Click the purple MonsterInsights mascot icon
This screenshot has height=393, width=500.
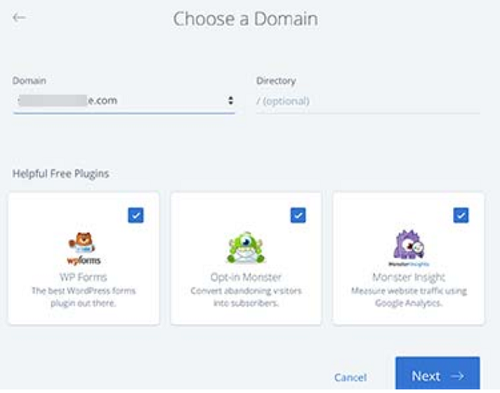click(409, 248)
